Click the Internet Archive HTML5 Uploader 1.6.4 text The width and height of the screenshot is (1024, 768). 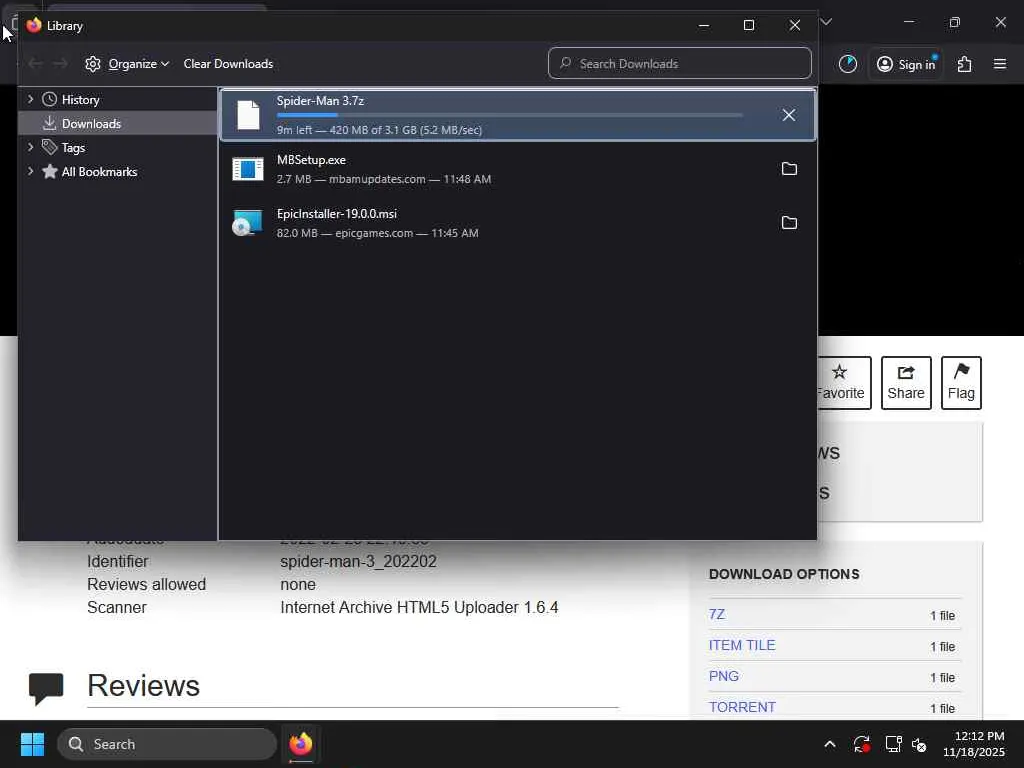tap(419, 607)
